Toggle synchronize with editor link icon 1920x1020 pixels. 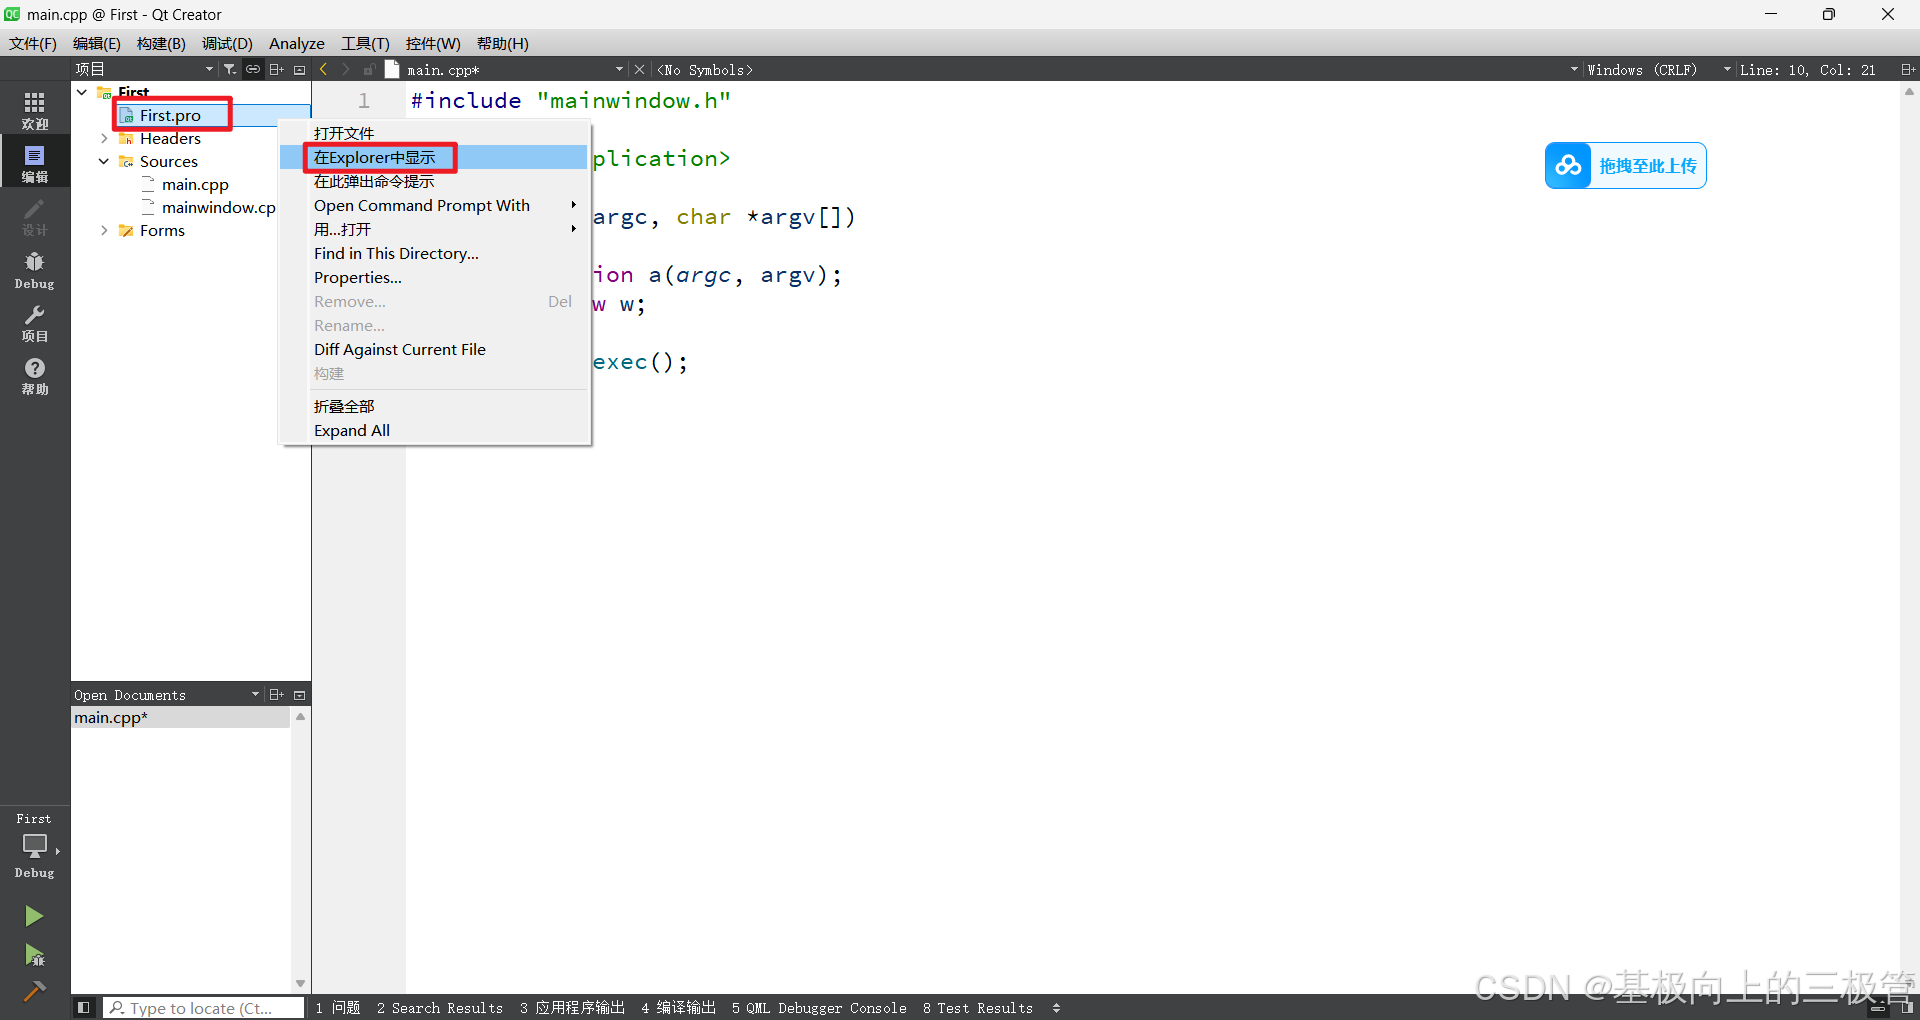pos(253,69)
